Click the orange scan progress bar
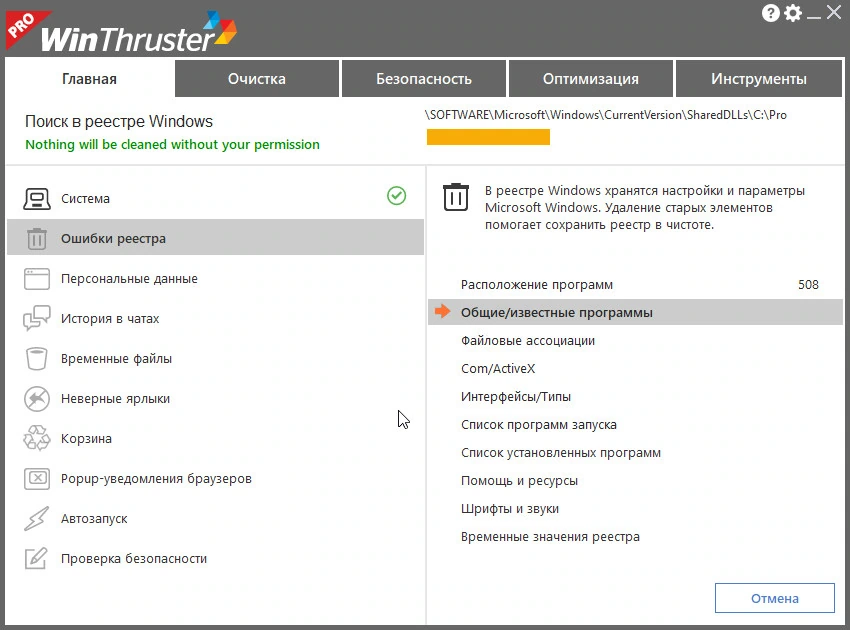 tap(488, 137)
